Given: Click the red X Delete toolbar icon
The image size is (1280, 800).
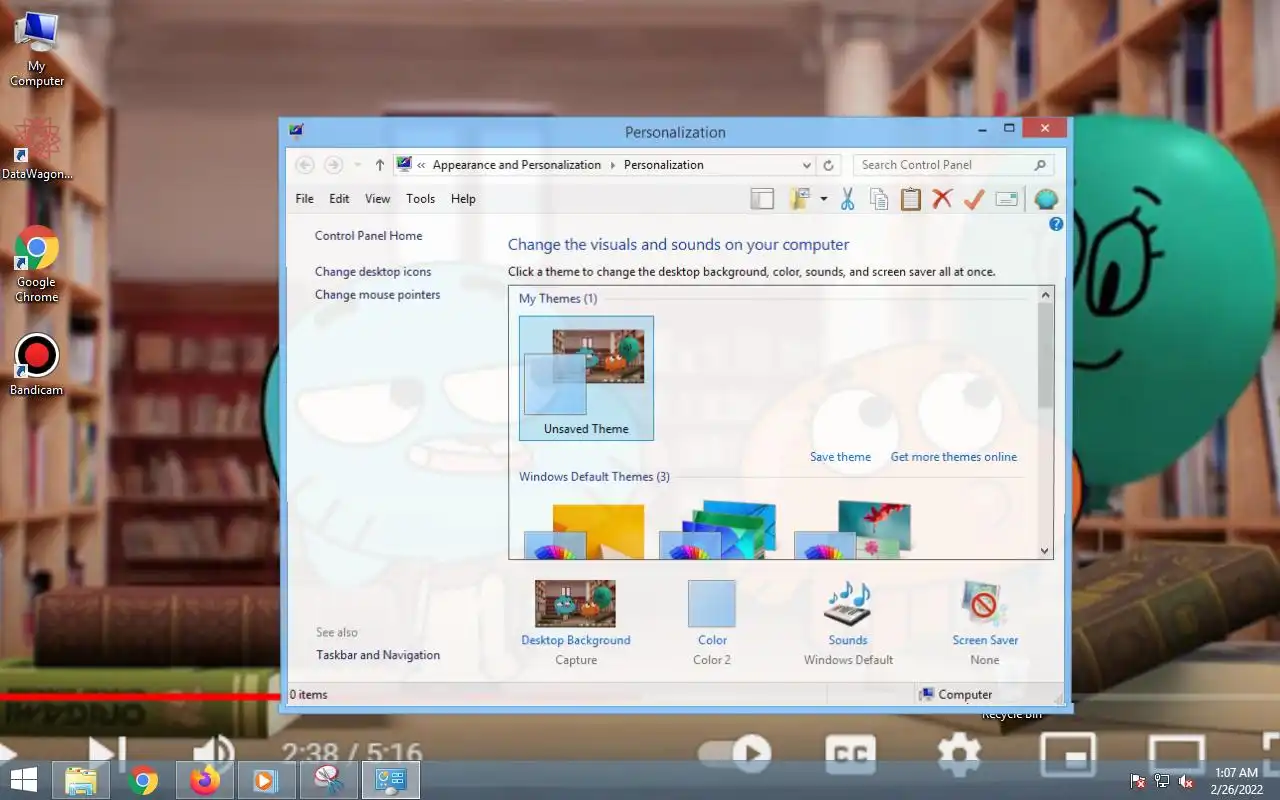Looking at the screenshot, I should (x=942, y=199).
